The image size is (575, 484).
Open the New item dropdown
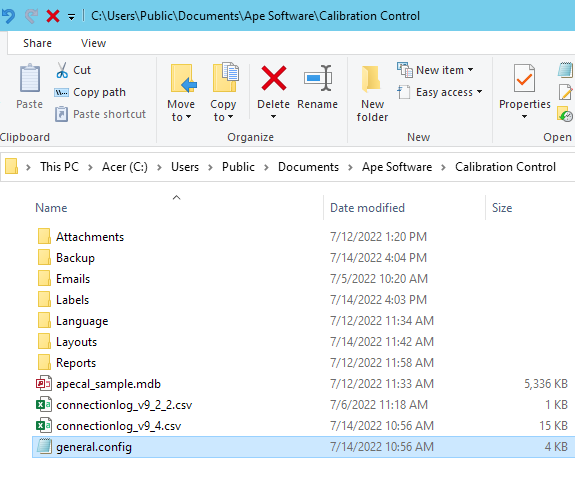tap(435, 70)
